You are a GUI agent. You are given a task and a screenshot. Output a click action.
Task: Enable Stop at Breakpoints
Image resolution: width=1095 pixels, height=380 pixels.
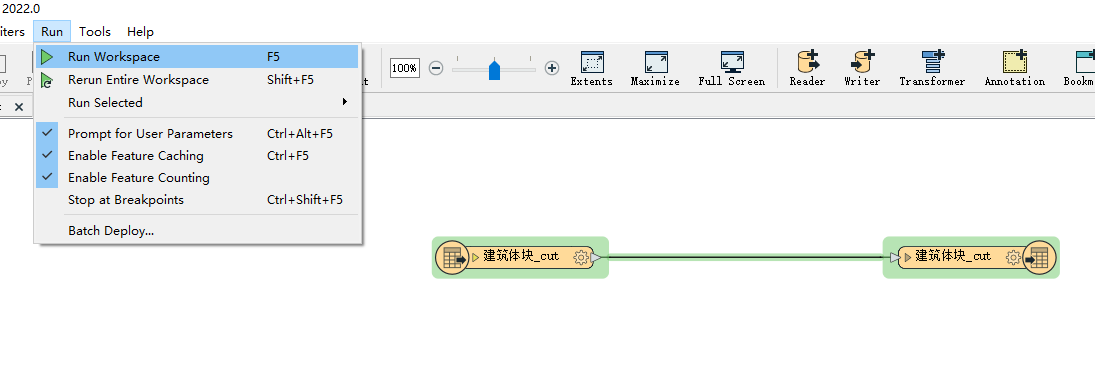197,200
